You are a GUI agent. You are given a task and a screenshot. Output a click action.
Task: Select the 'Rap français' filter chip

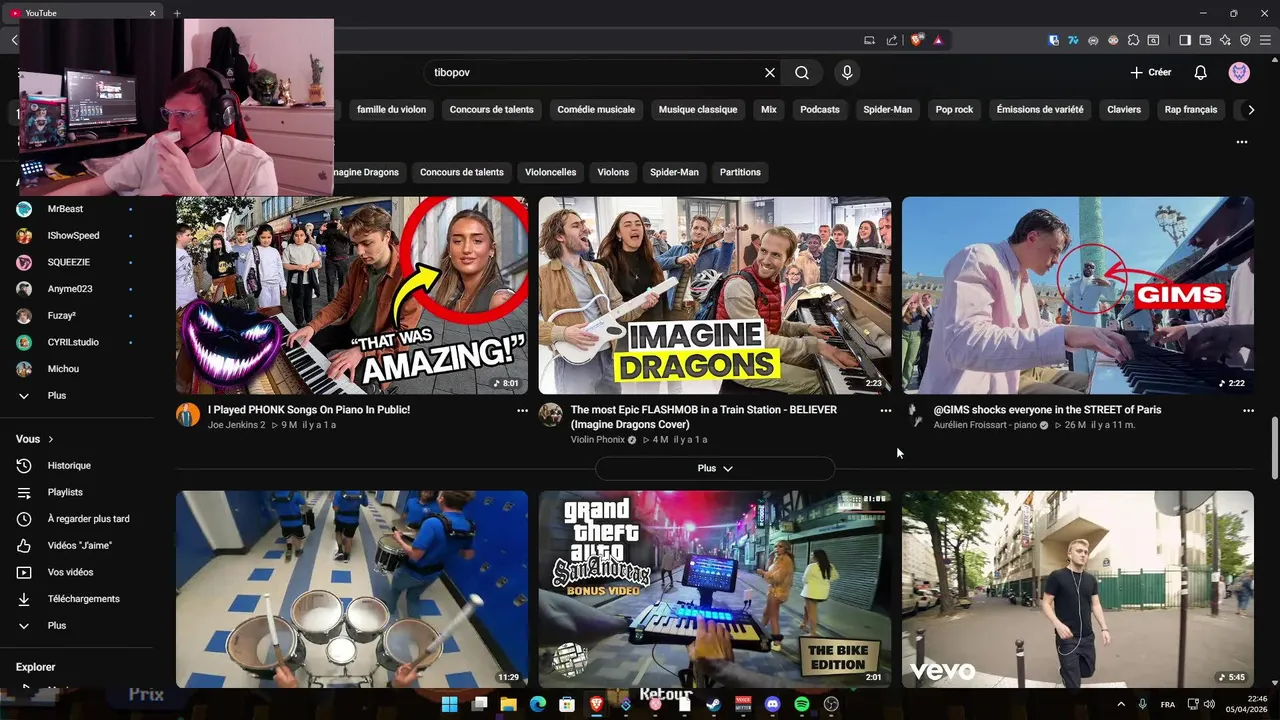click(1191, 110)
